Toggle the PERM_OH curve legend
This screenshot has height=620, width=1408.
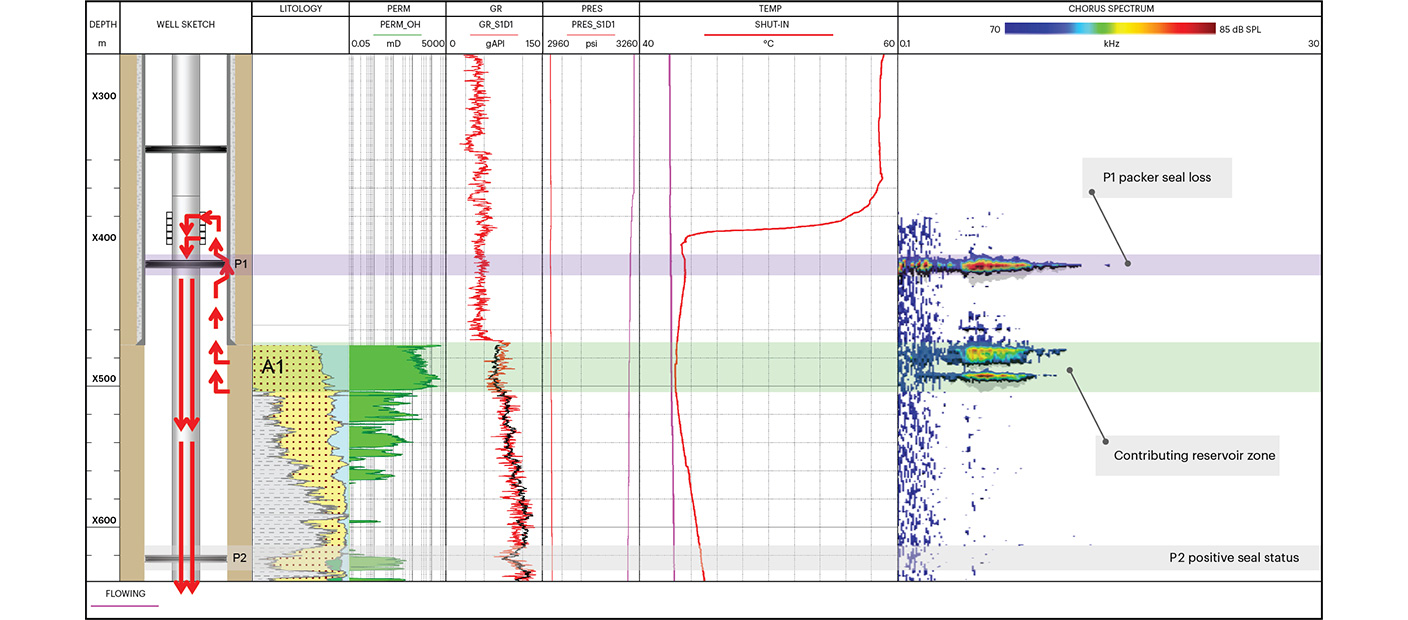398,25
